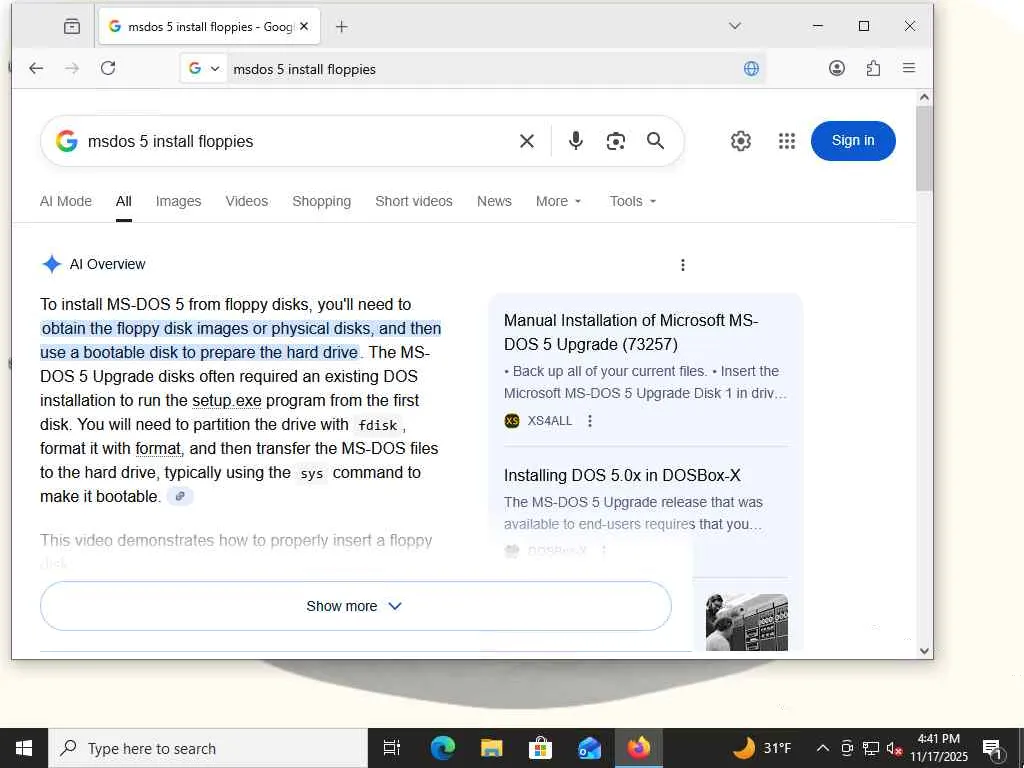1024x768 pixels.
Task: Open the list all tabs chevron
Action: coord(735,26)
